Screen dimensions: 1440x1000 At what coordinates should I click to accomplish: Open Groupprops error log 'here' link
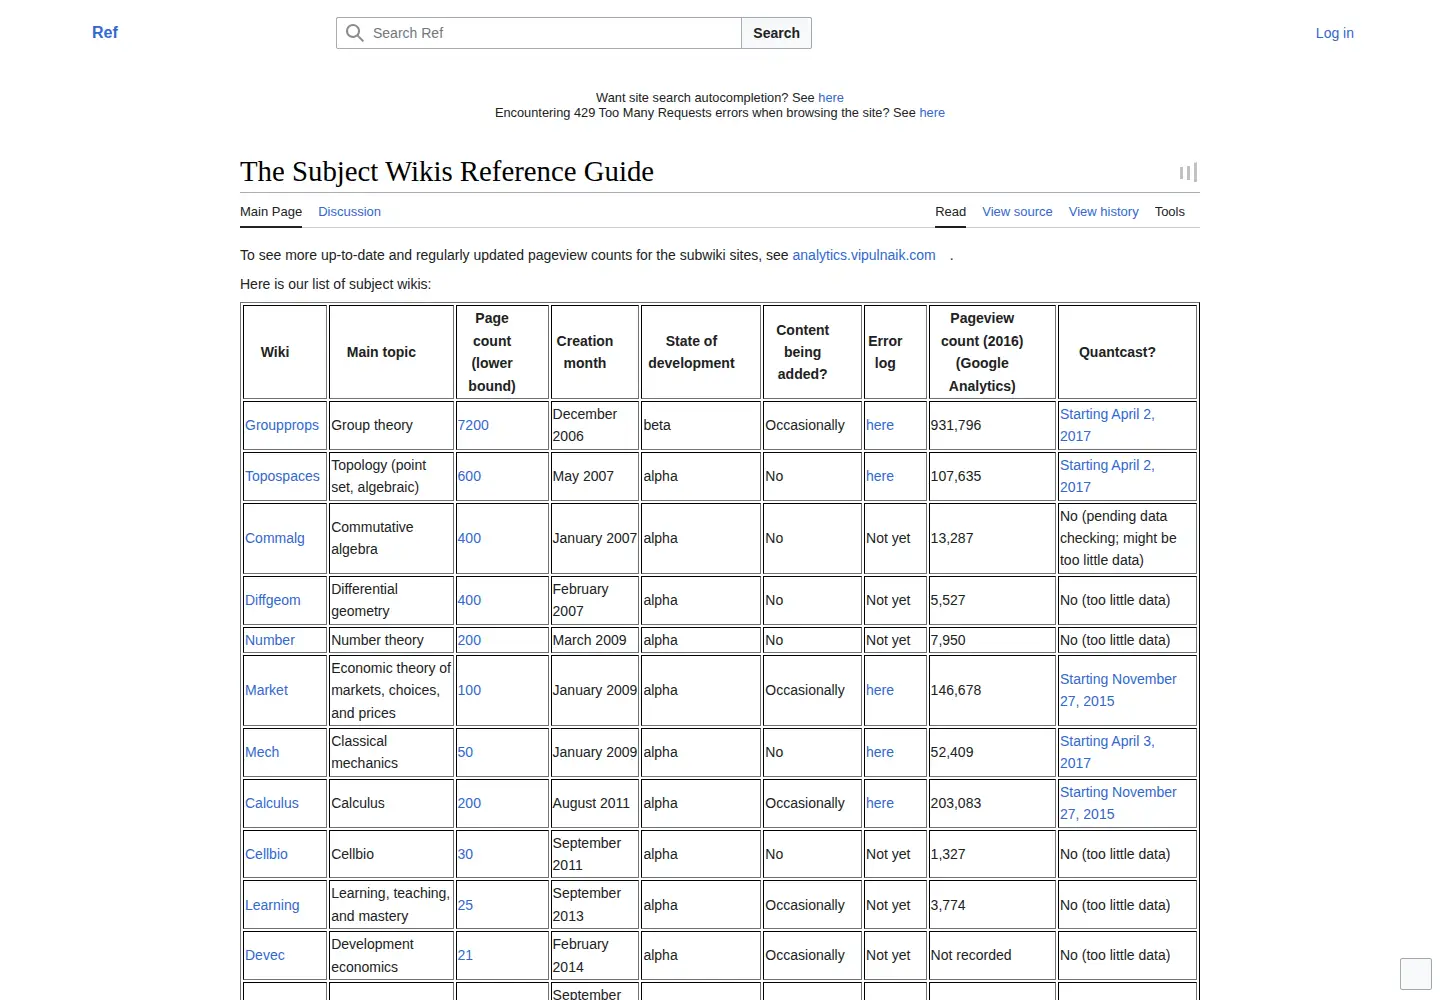[x=880, y=425]
